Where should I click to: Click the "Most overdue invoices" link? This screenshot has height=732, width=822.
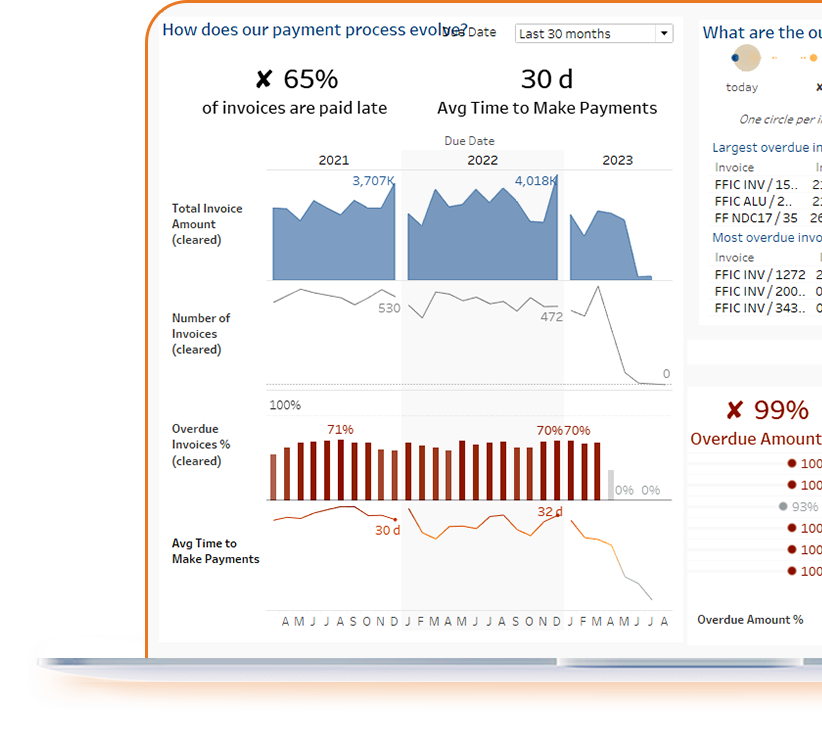[766, 237]
